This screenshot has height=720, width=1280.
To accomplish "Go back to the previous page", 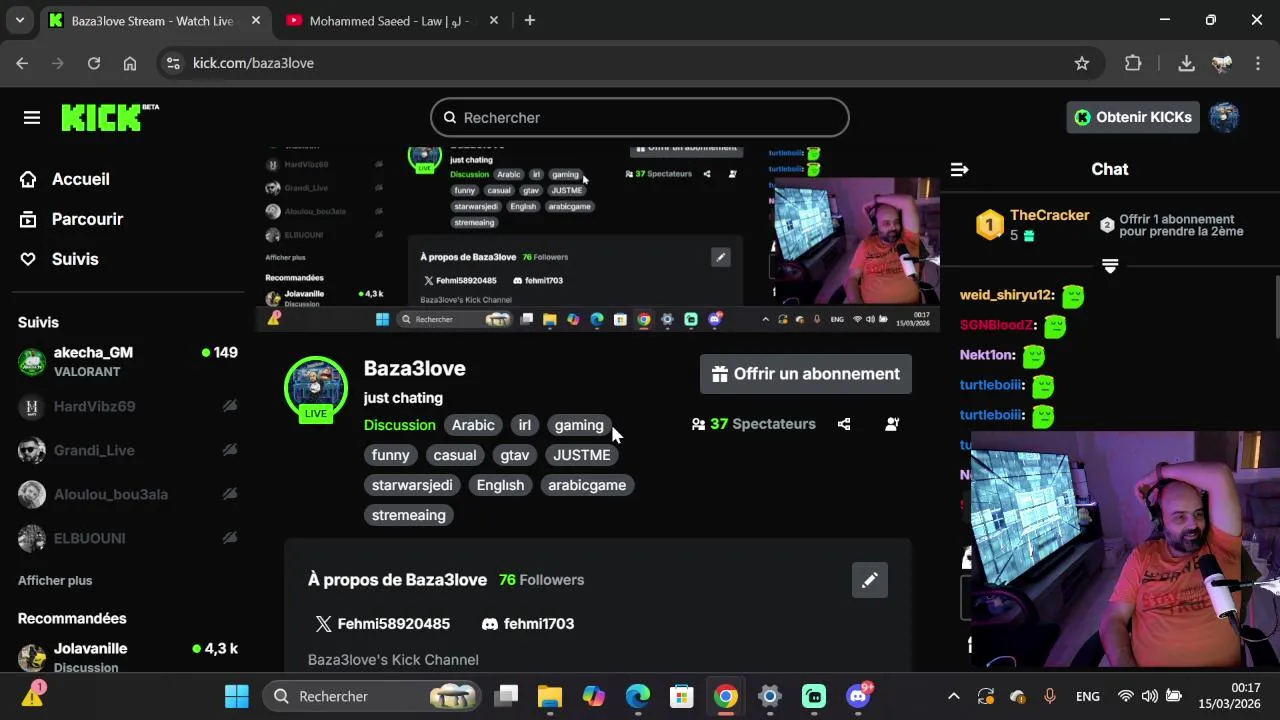I will pyautogui.click(x=22, y=63).
